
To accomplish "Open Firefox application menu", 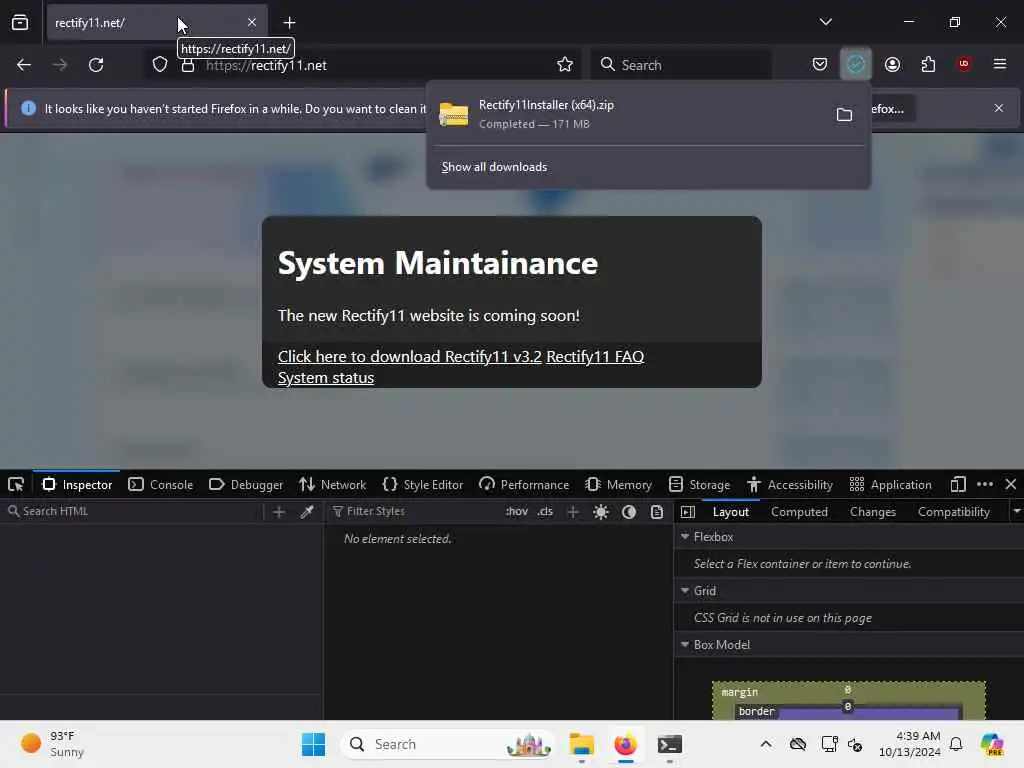I will [1000, 64].
